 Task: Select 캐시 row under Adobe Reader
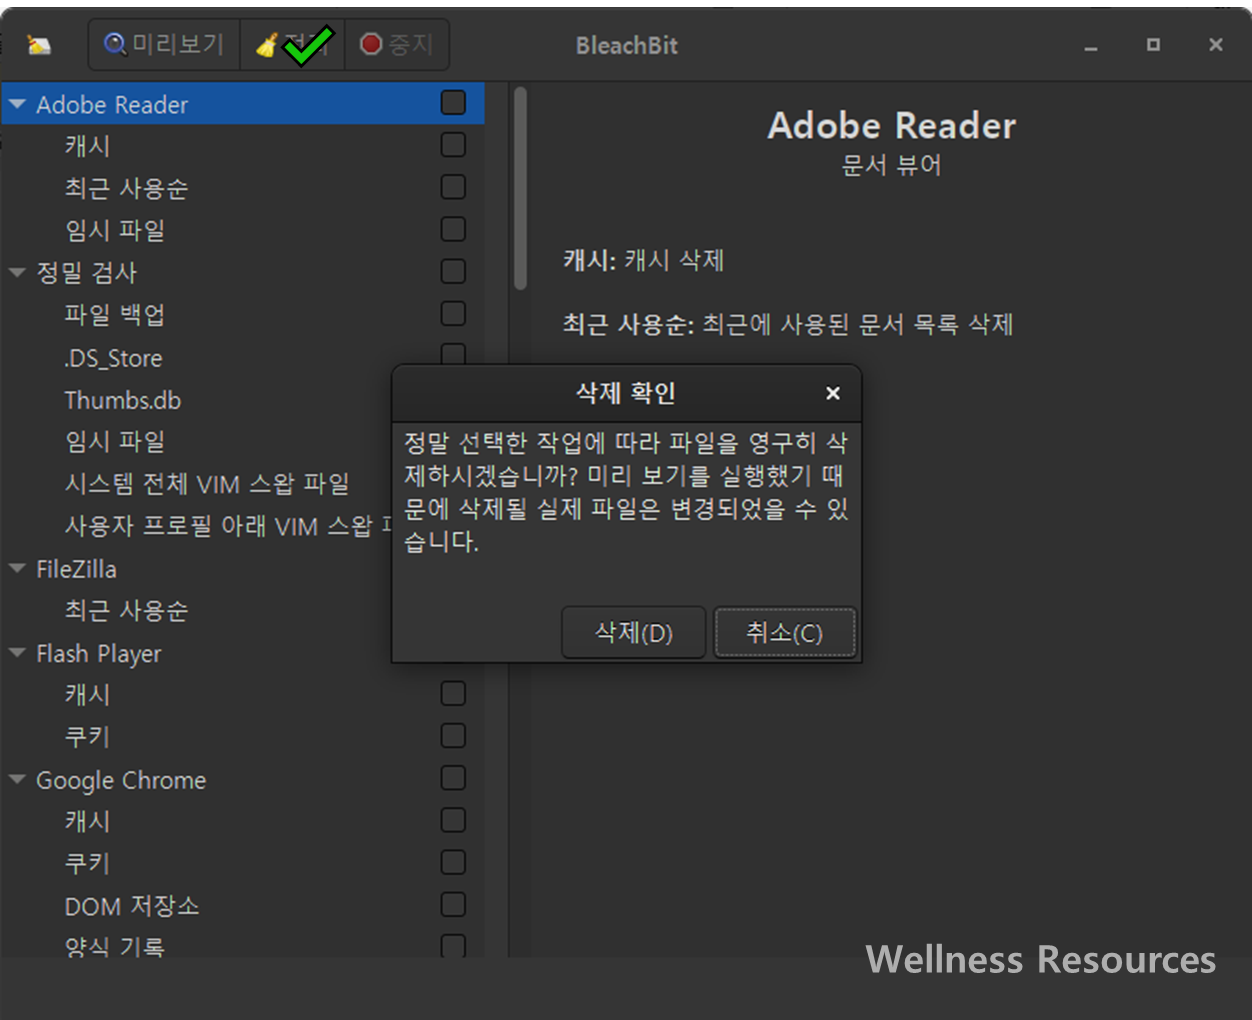tap(243, 146)
